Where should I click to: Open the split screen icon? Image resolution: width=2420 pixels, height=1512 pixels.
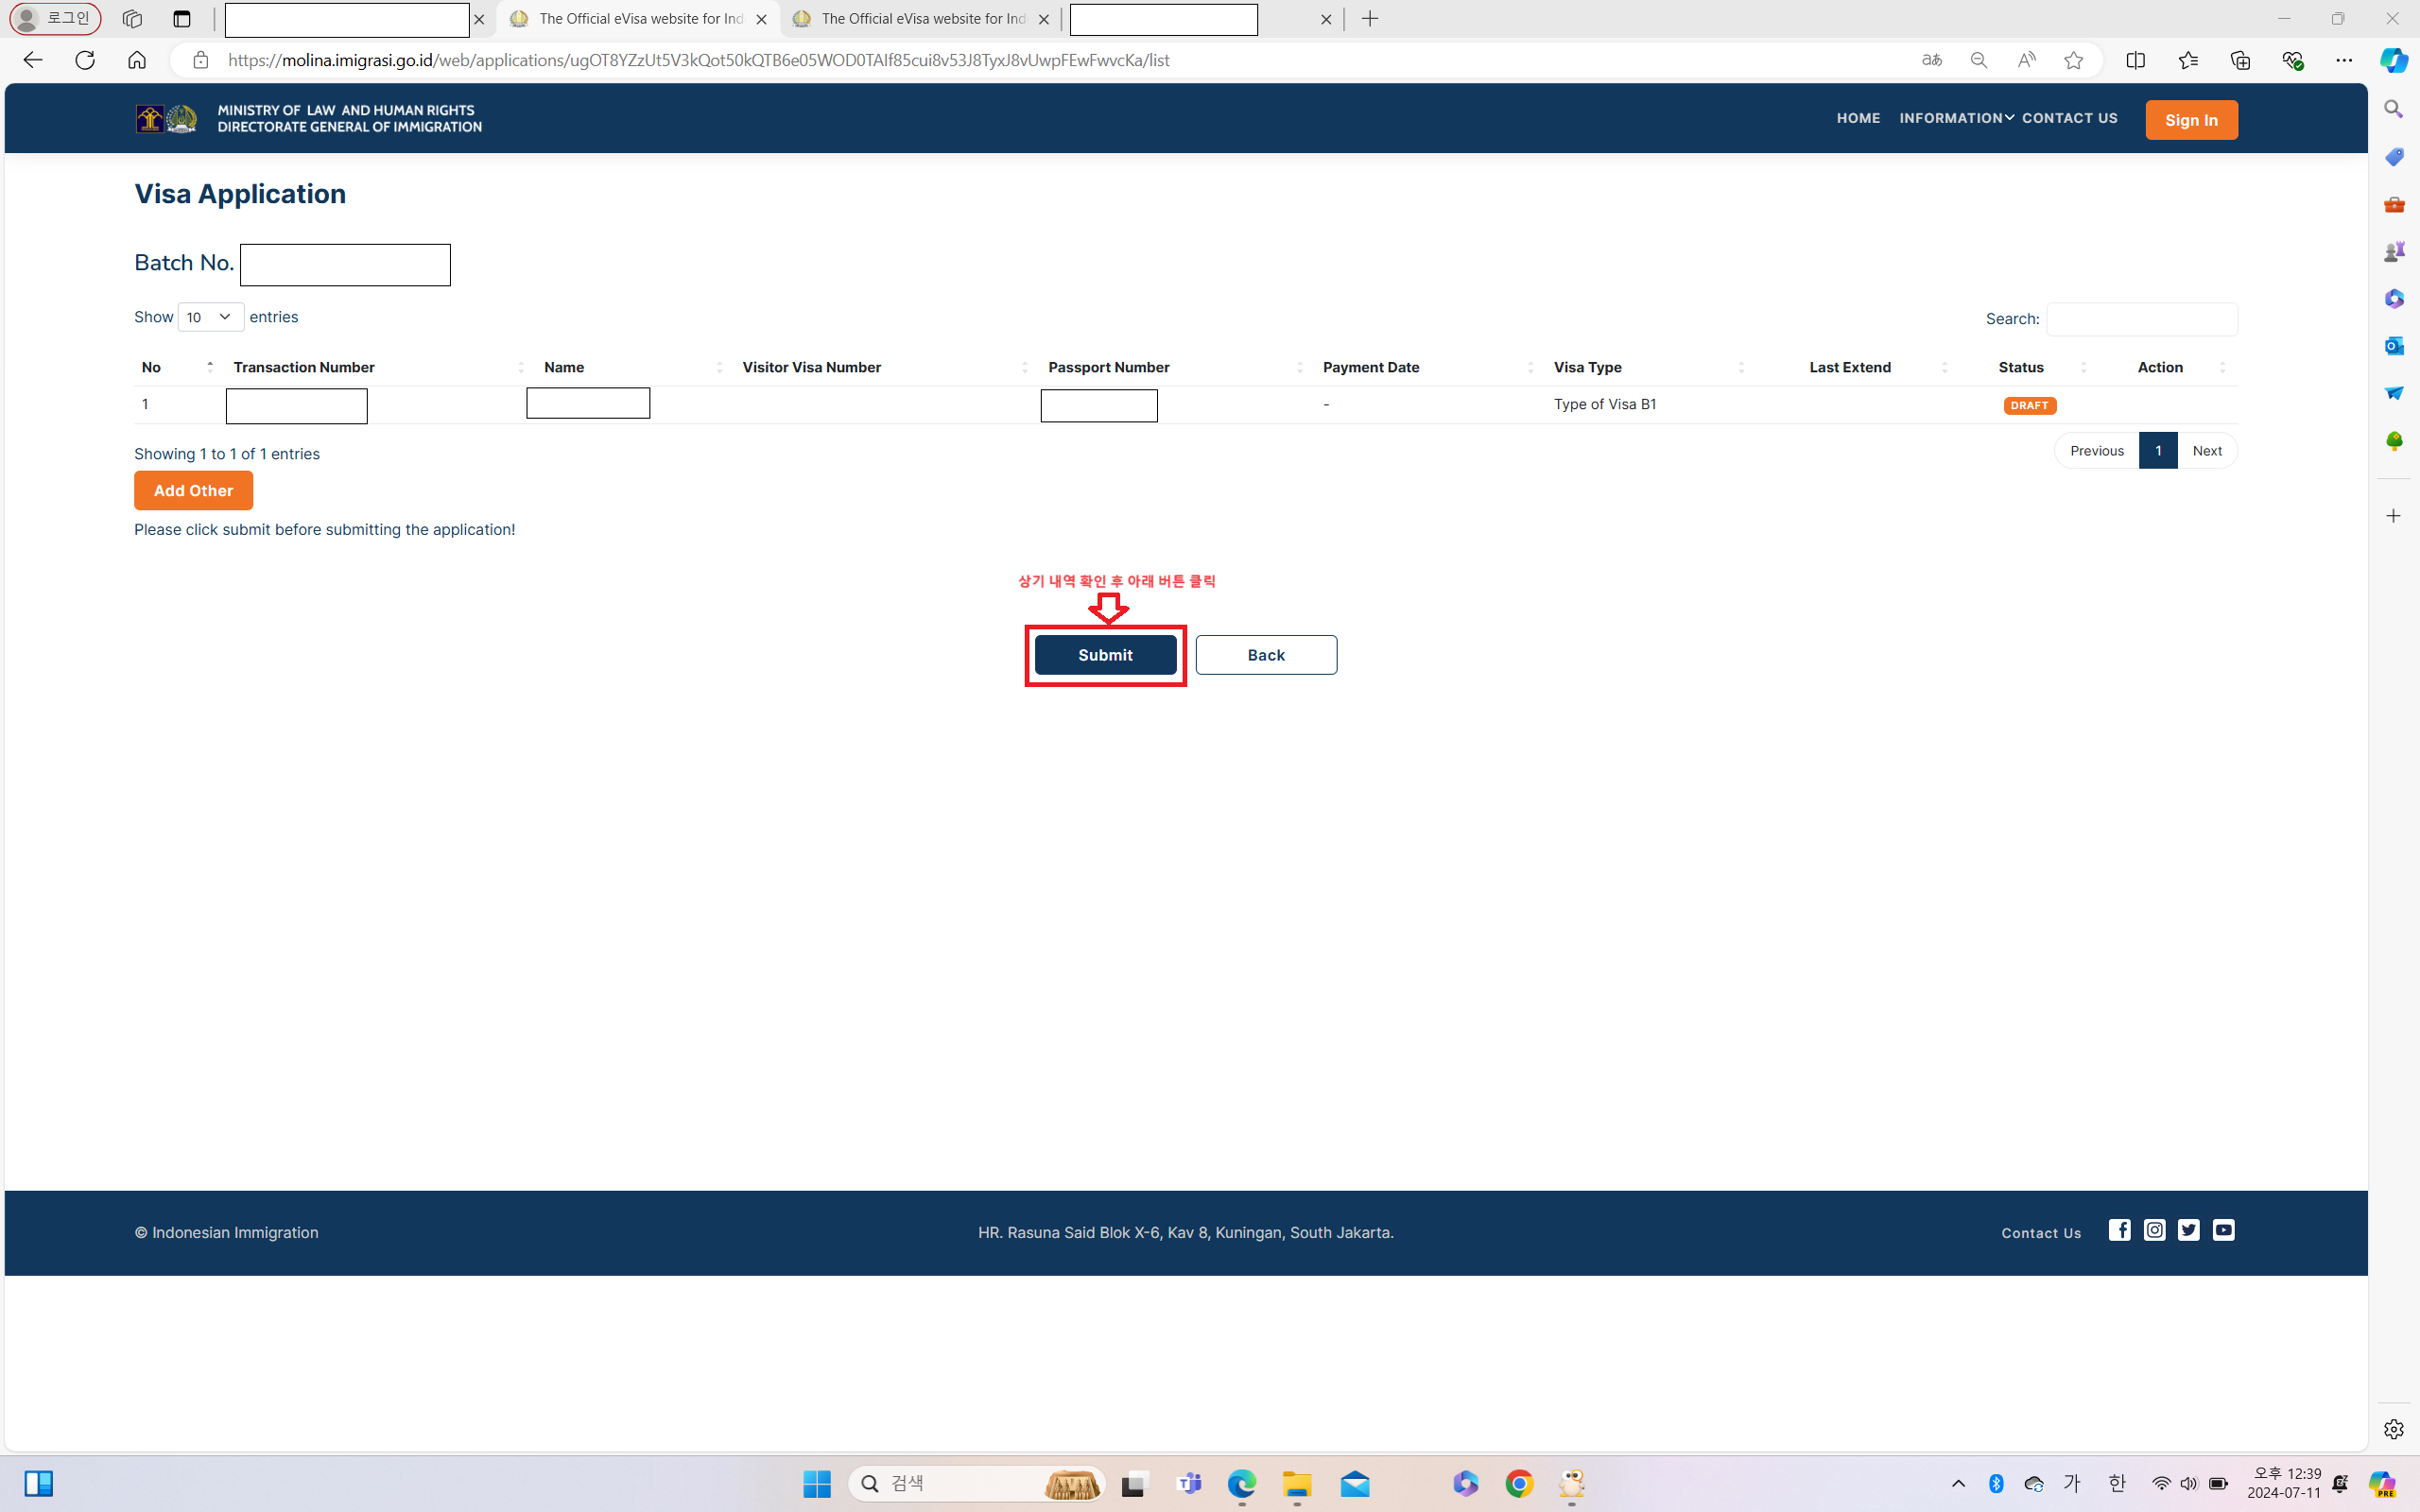click(x=2136, y=60)
